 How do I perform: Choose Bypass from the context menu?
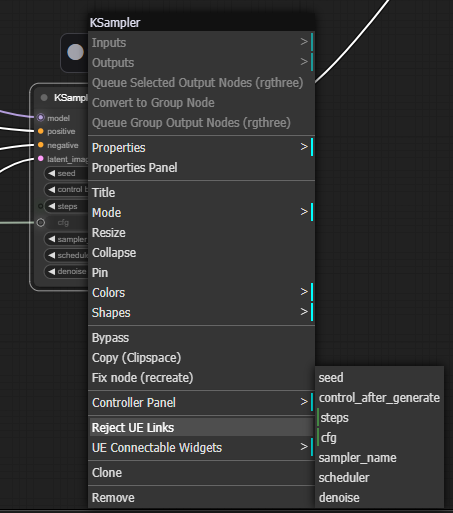point(202,338)
